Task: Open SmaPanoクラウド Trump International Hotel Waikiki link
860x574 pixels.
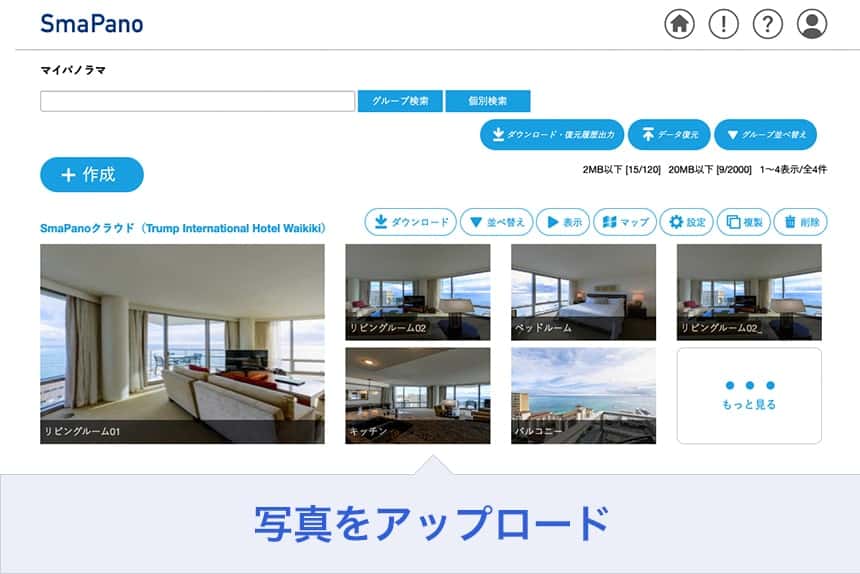Action: coord(183,228)
